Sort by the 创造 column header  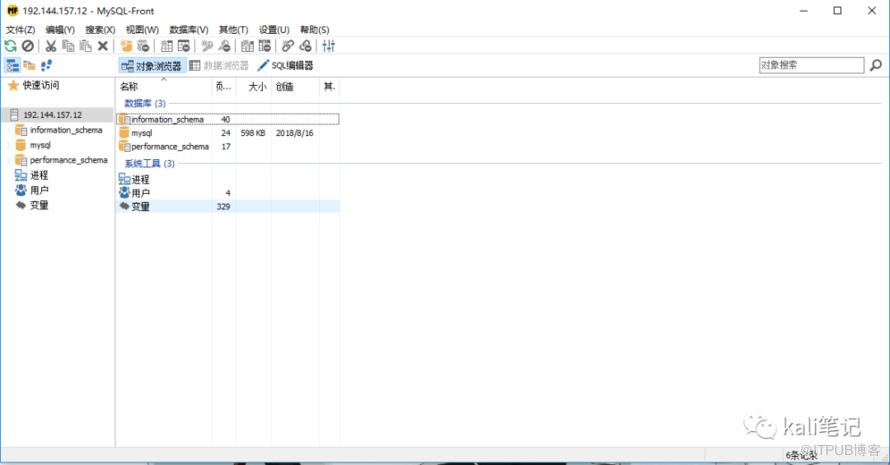point(295,86)
